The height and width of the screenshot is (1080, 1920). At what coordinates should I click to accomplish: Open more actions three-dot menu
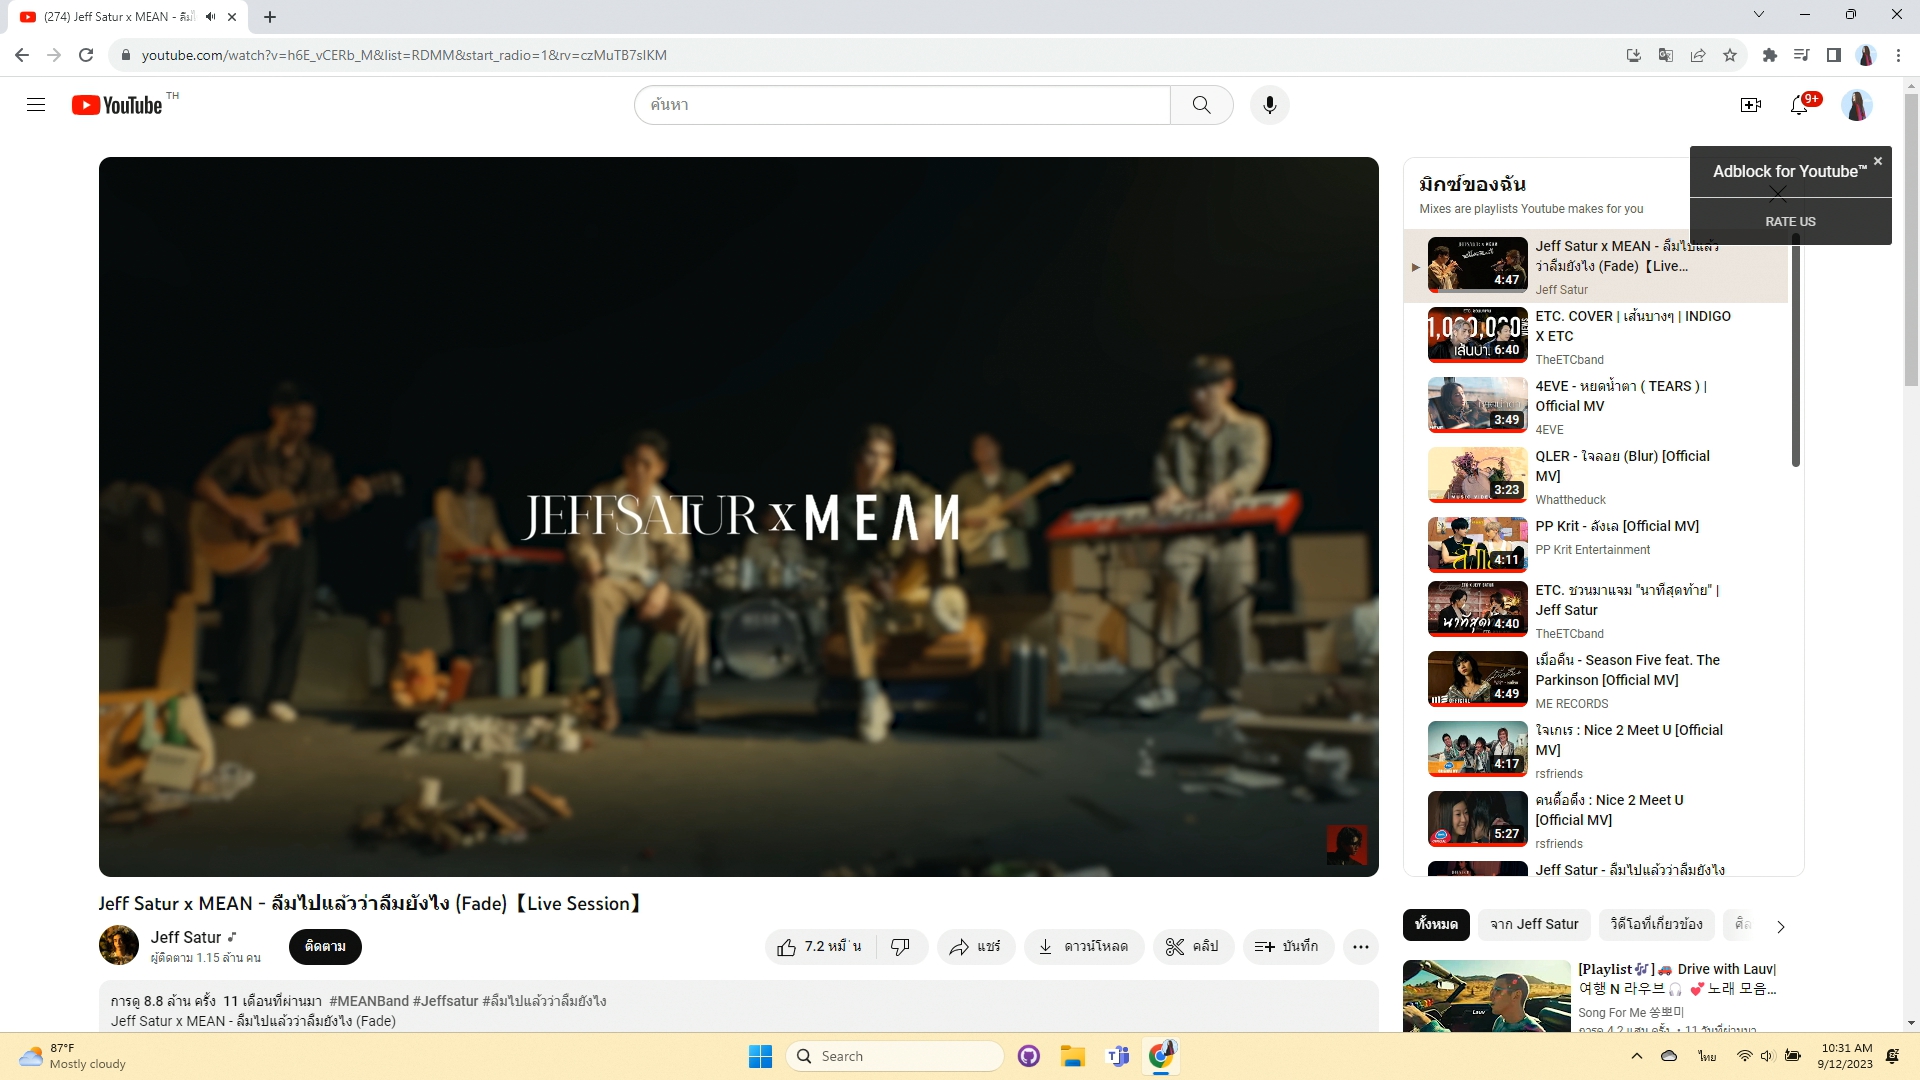pos(1361,947)
